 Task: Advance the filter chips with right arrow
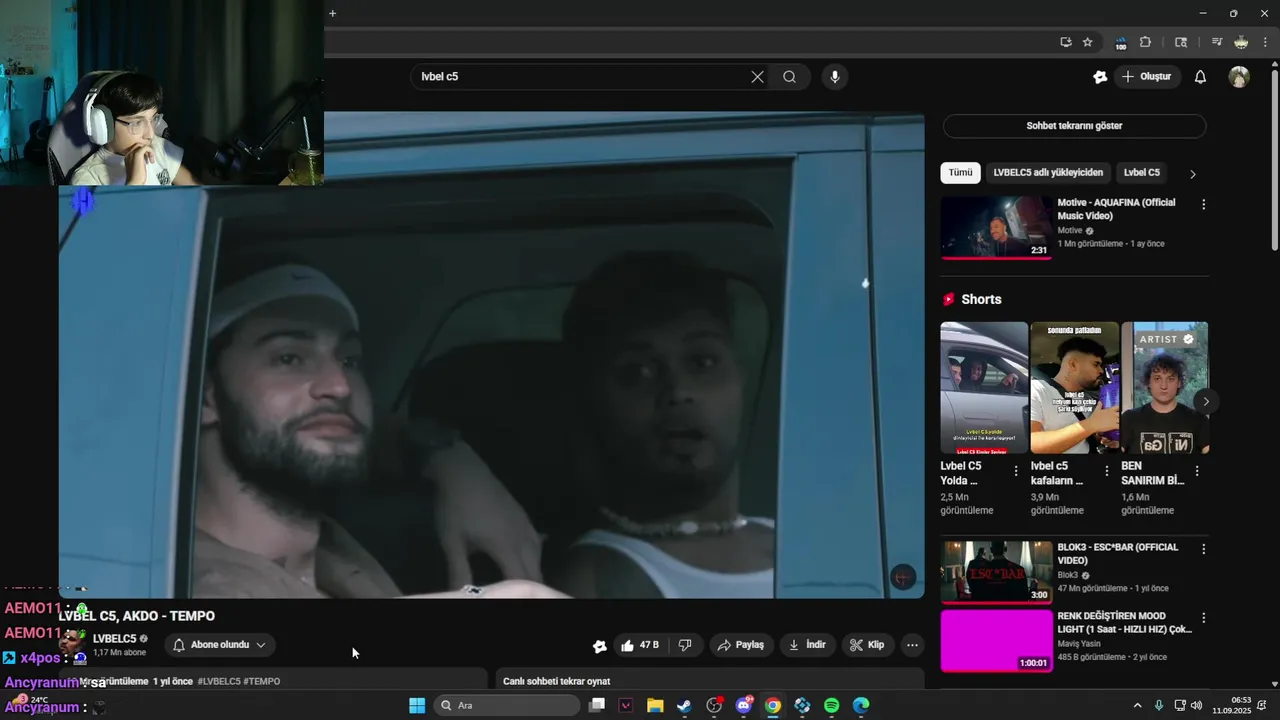1192,174
